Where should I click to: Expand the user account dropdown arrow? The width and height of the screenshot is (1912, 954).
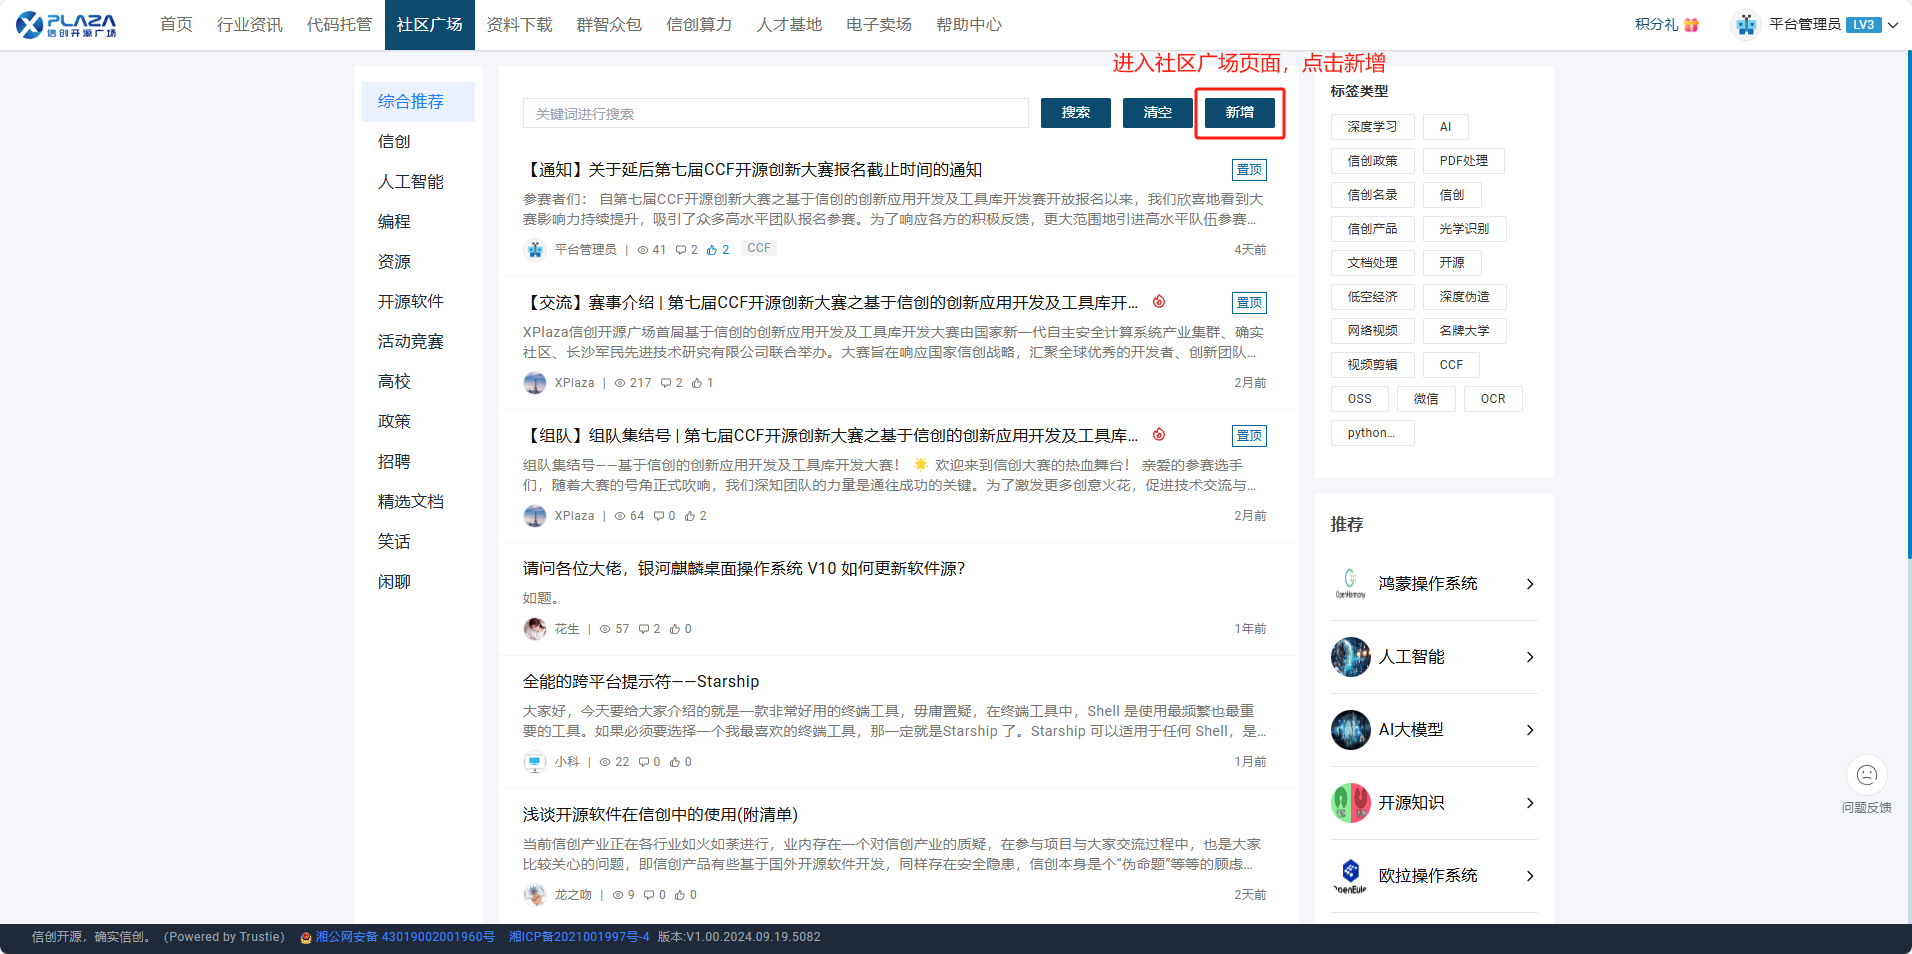click(1893, 25)
